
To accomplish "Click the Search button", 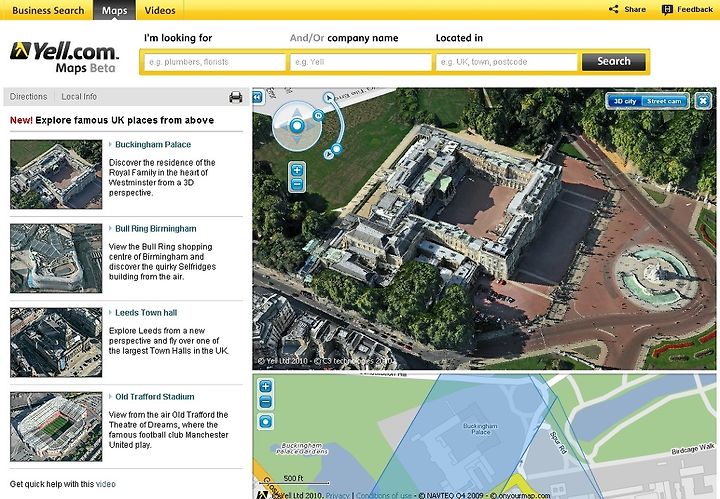I will (613, 62).
